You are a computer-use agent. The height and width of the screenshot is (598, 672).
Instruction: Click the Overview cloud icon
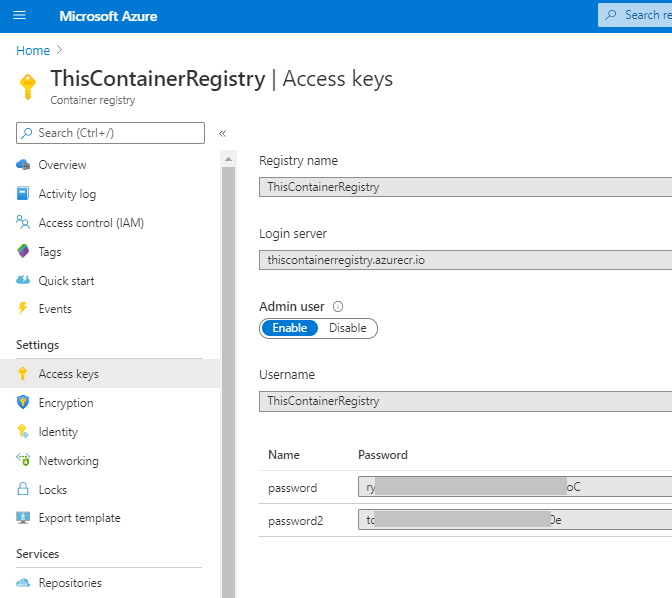[x=23, y=165]
